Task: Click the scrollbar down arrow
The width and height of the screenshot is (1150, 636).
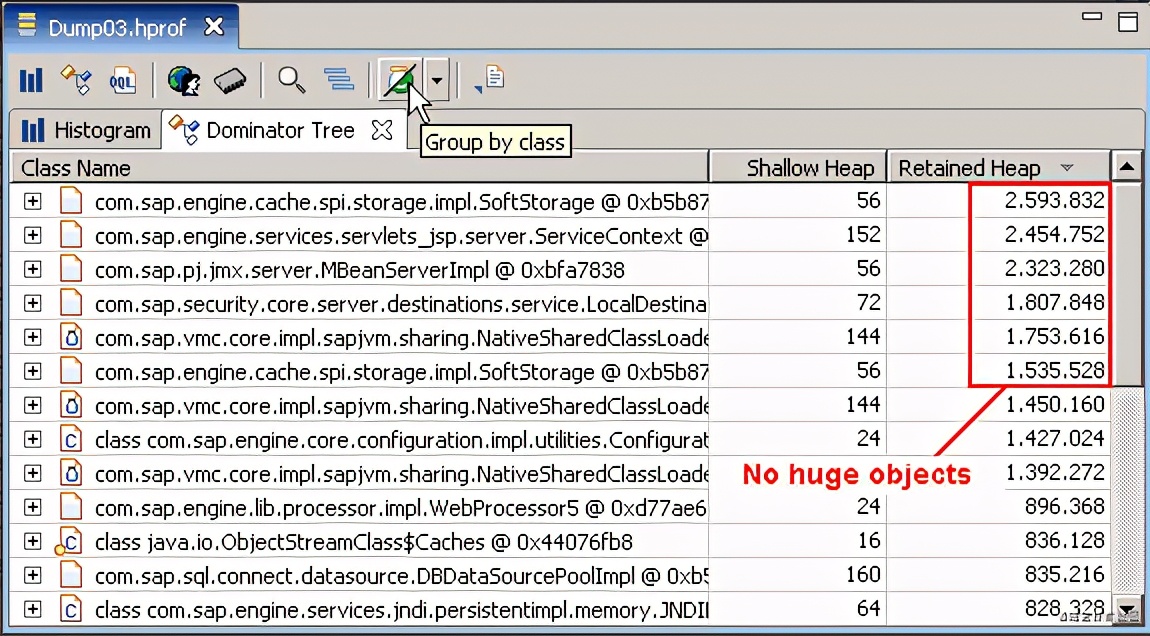Action: point(1127,609)
